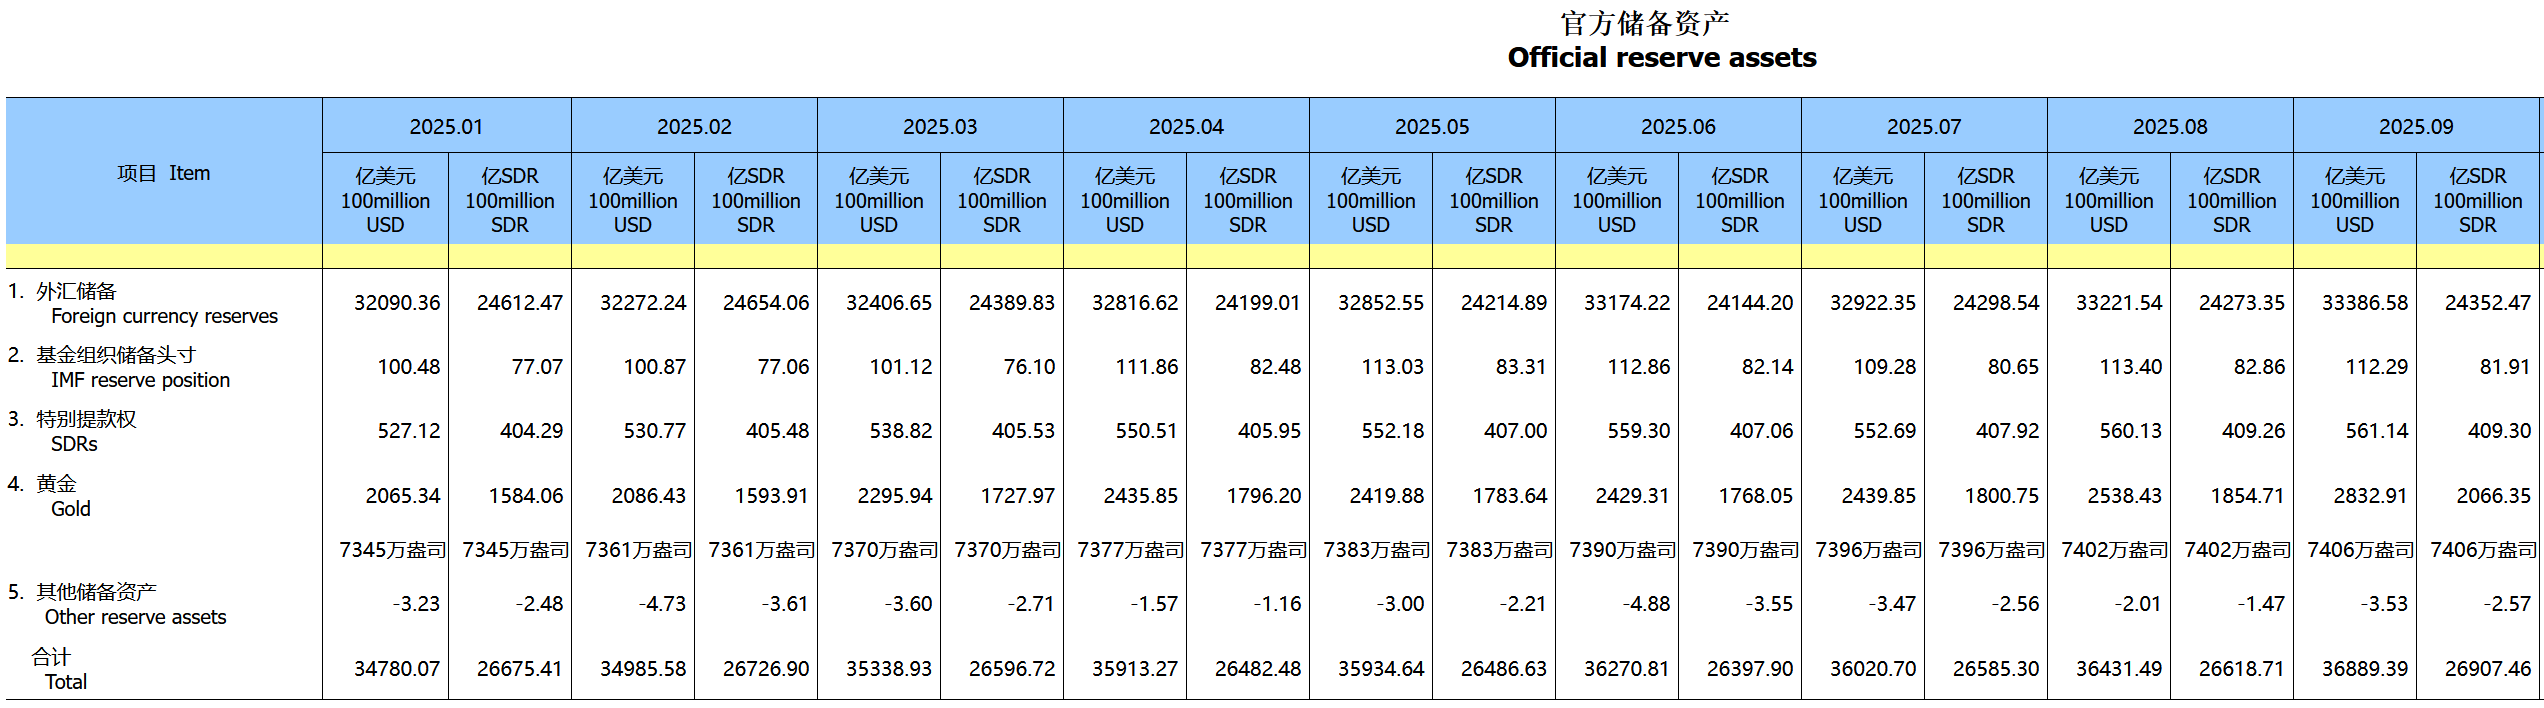The width and height of the screenshot is (2544, 708).
Task: Click the Gold row label
Action: point(70,509)
